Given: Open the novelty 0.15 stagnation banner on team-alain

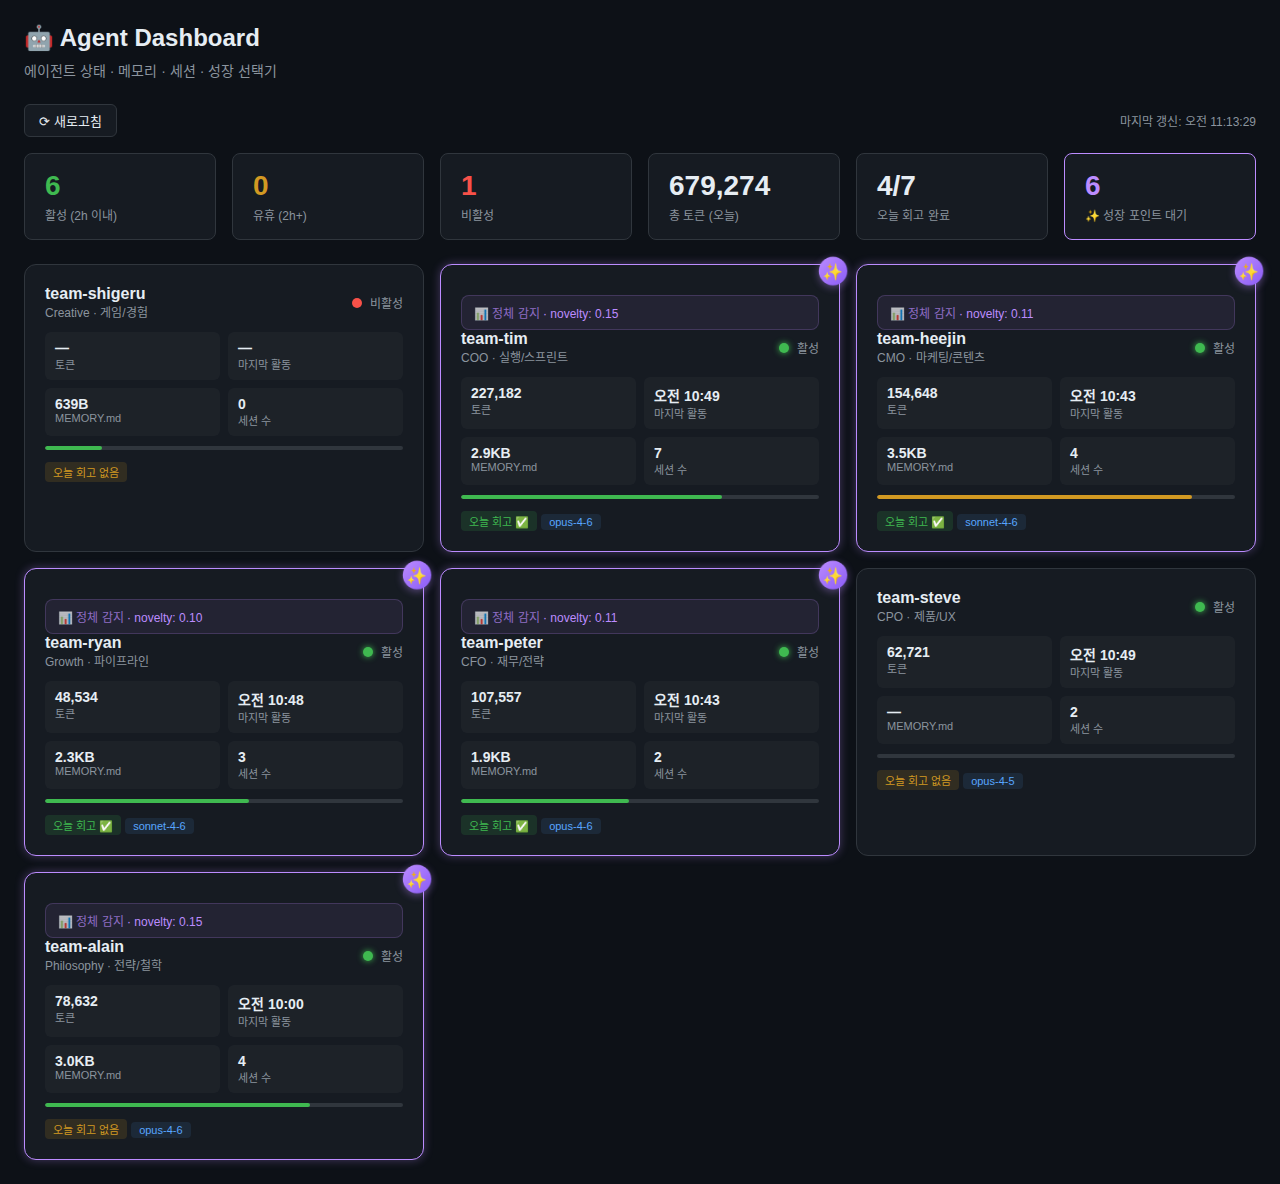Looking at the screenshot, I should pyautogui.click(x=223, y=921).
